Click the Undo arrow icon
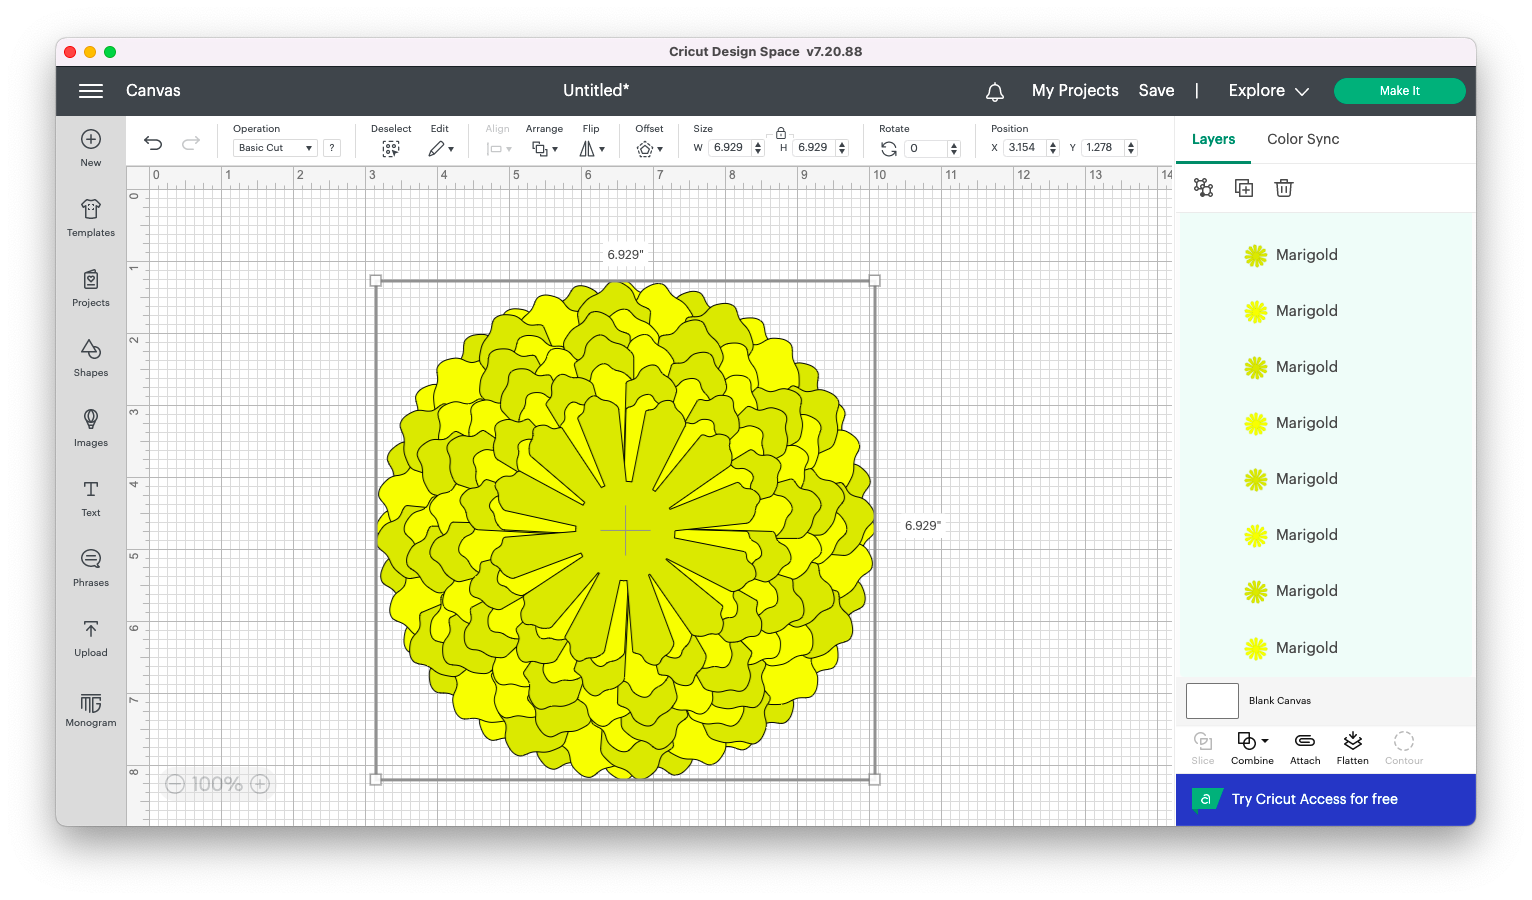This screenshot has height=900, width=1532. click(x=153, y=143)
